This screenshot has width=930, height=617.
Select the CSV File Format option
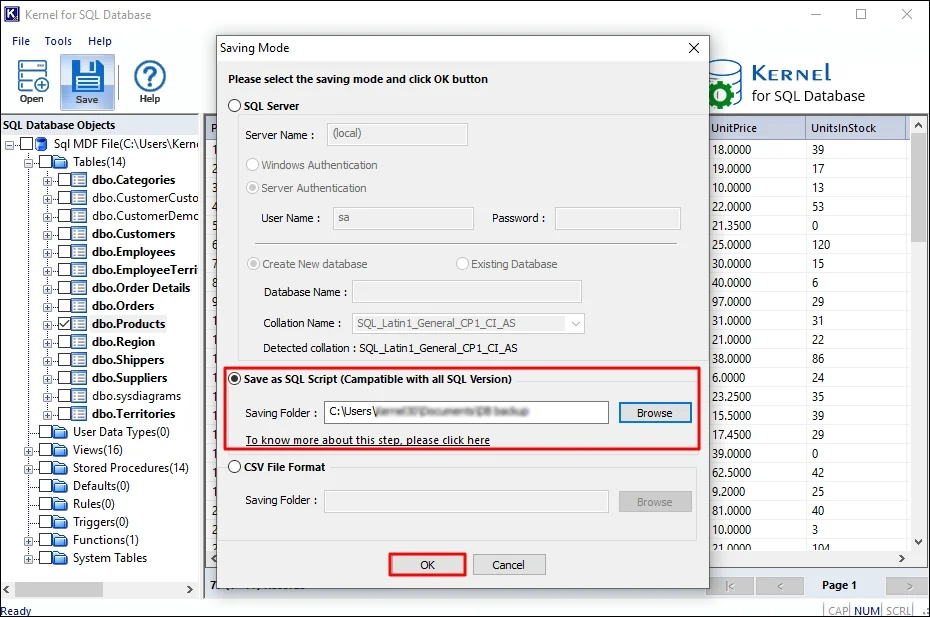coord(235,466)
